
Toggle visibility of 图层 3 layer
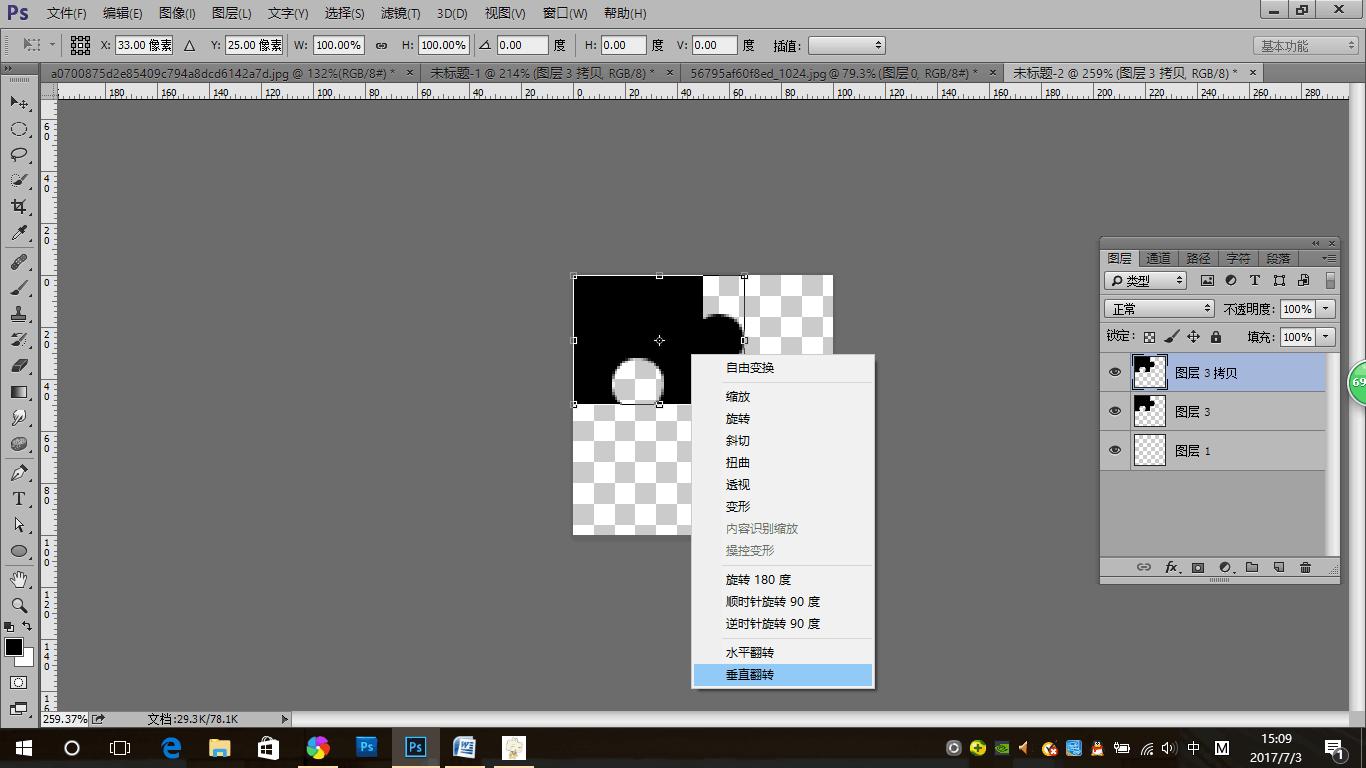(x=1115, y=411)
